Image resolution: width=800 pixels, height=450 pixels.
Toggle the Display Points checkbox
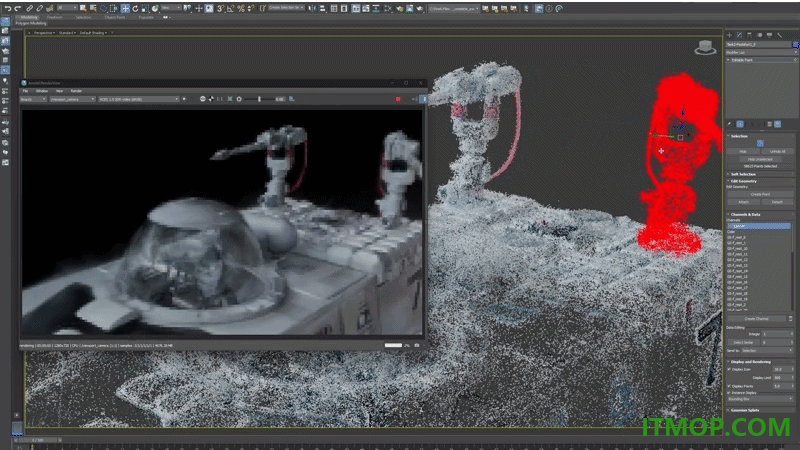pos(729,386)
